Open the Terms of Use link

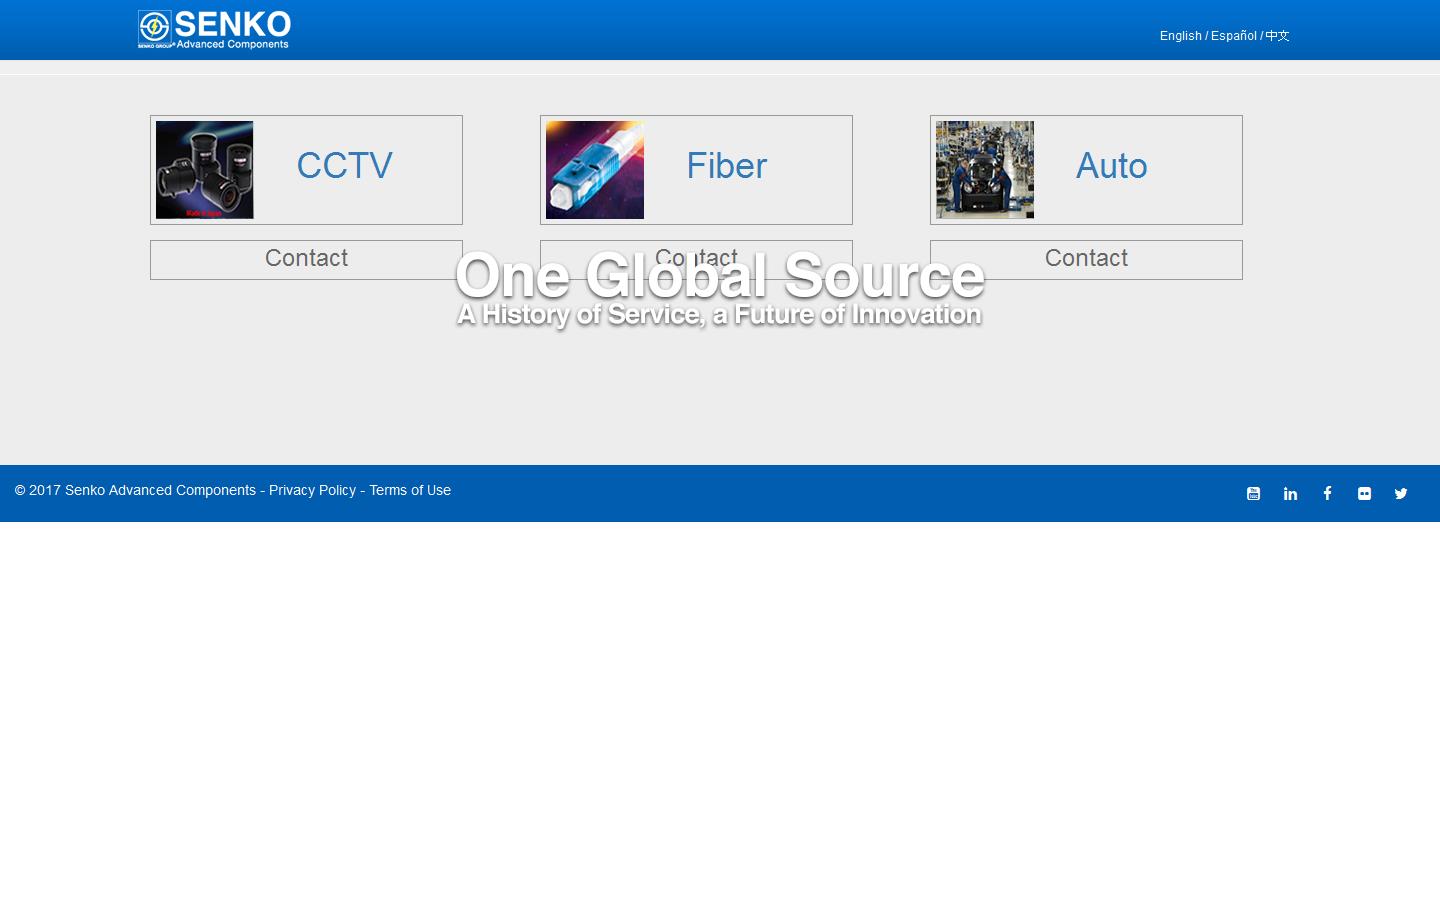(x=410, y=490)
